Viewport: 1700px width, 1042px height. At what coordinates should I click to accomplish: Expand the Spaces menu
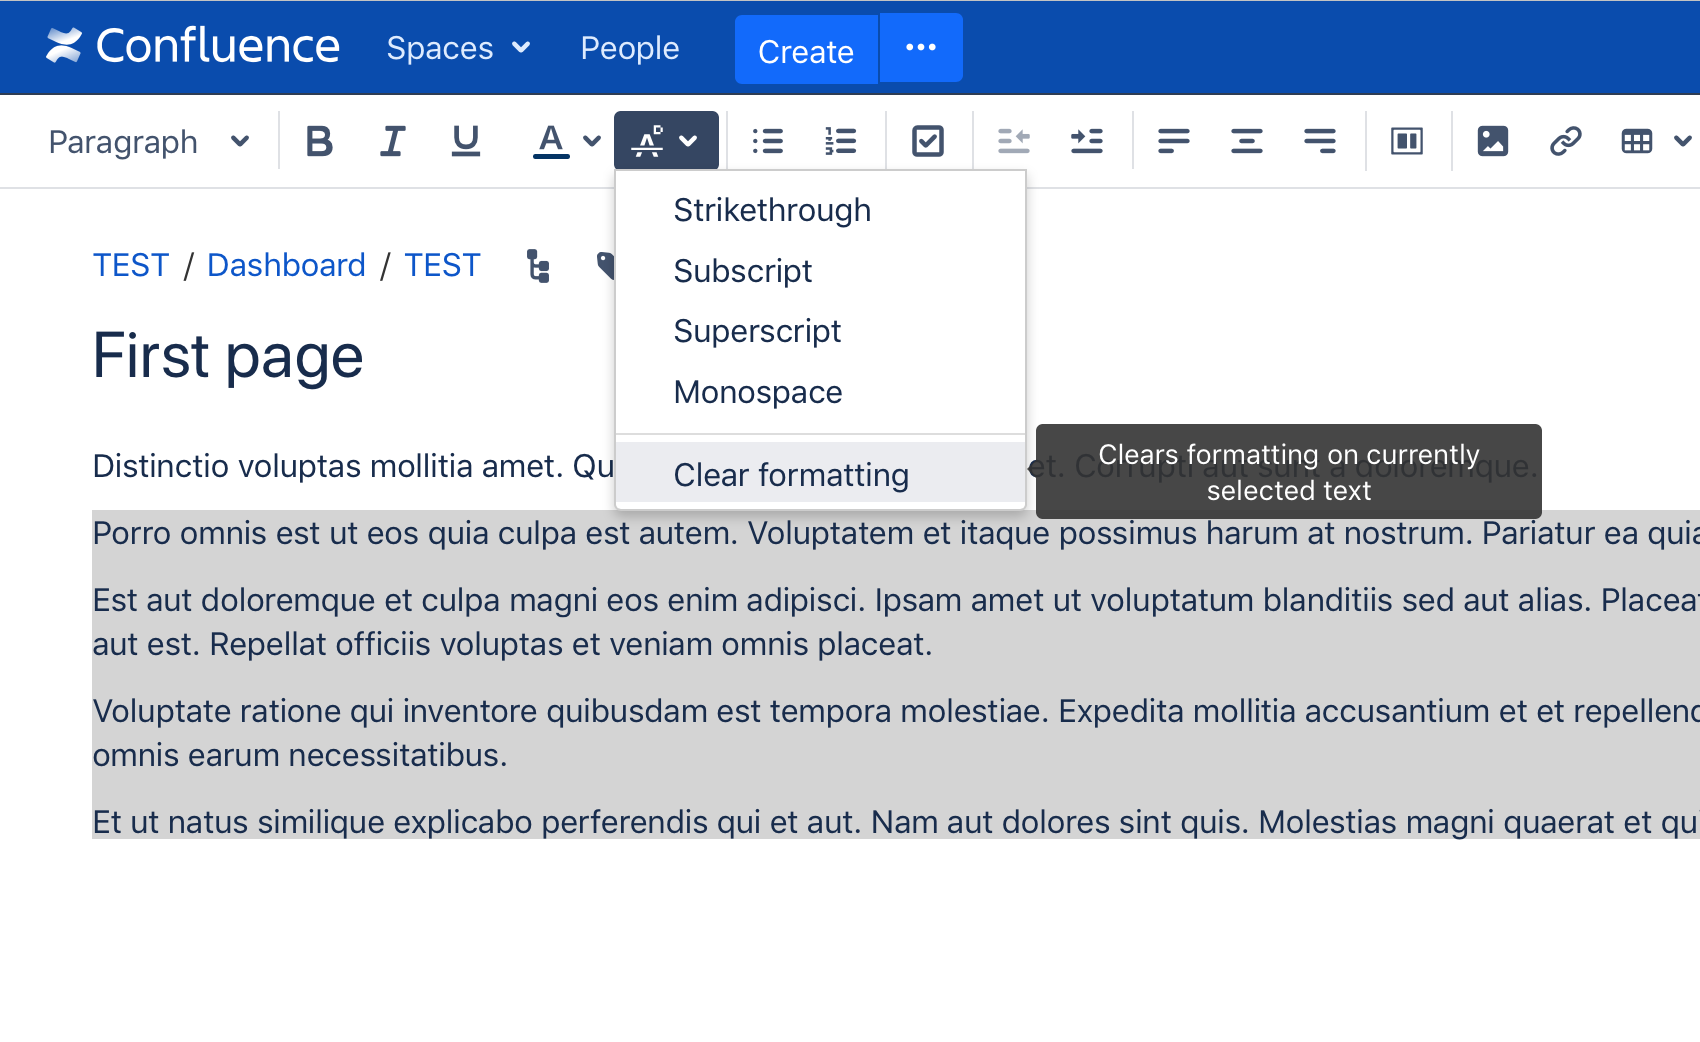pyautogui.click(x=457, y=47)
